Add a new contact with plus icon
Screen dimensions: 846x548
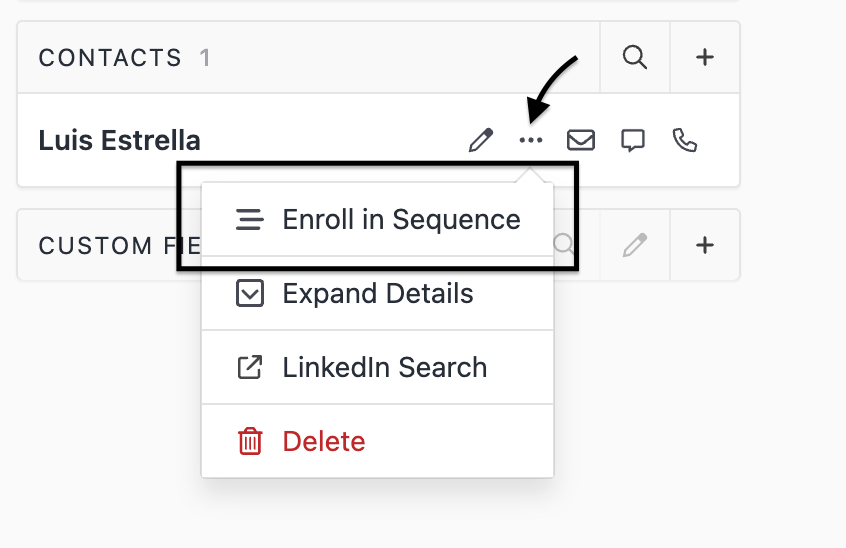click(705, 57)
